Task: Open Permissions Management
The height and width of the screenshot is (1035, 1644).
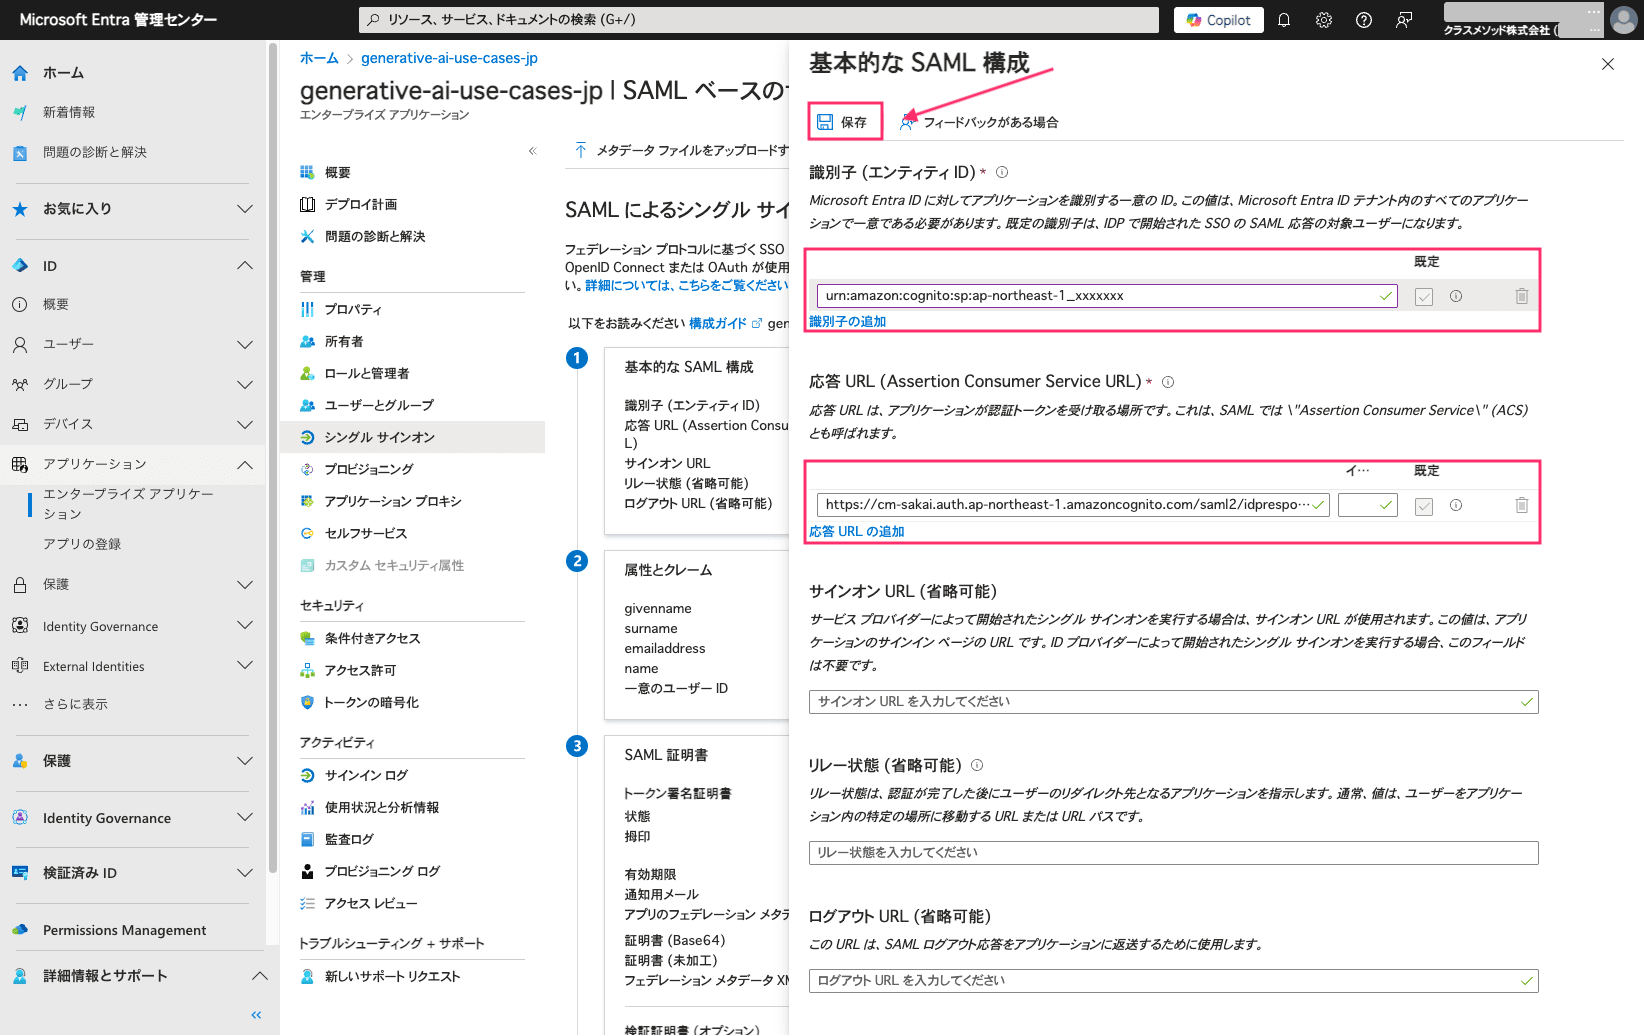Action: coord(125,930)
